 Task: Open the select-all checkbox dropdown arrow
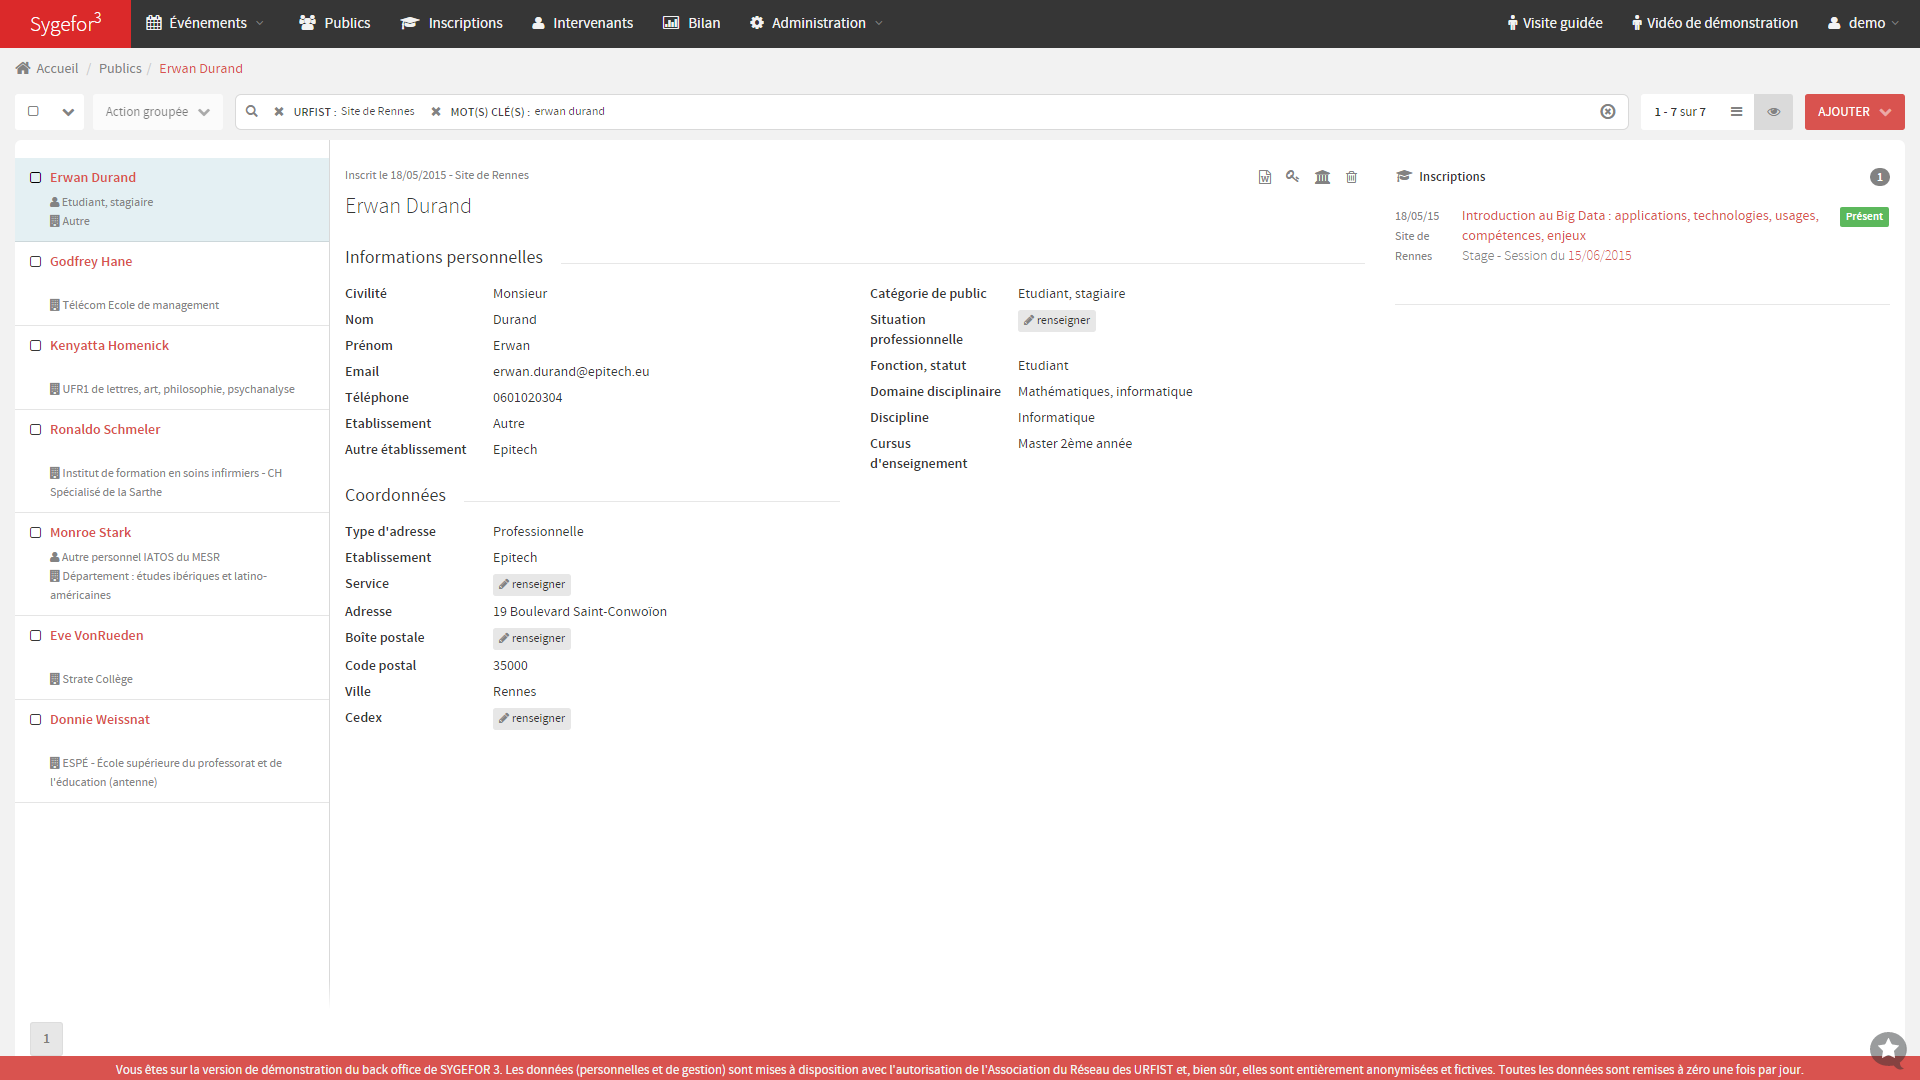tap(68, 112)
